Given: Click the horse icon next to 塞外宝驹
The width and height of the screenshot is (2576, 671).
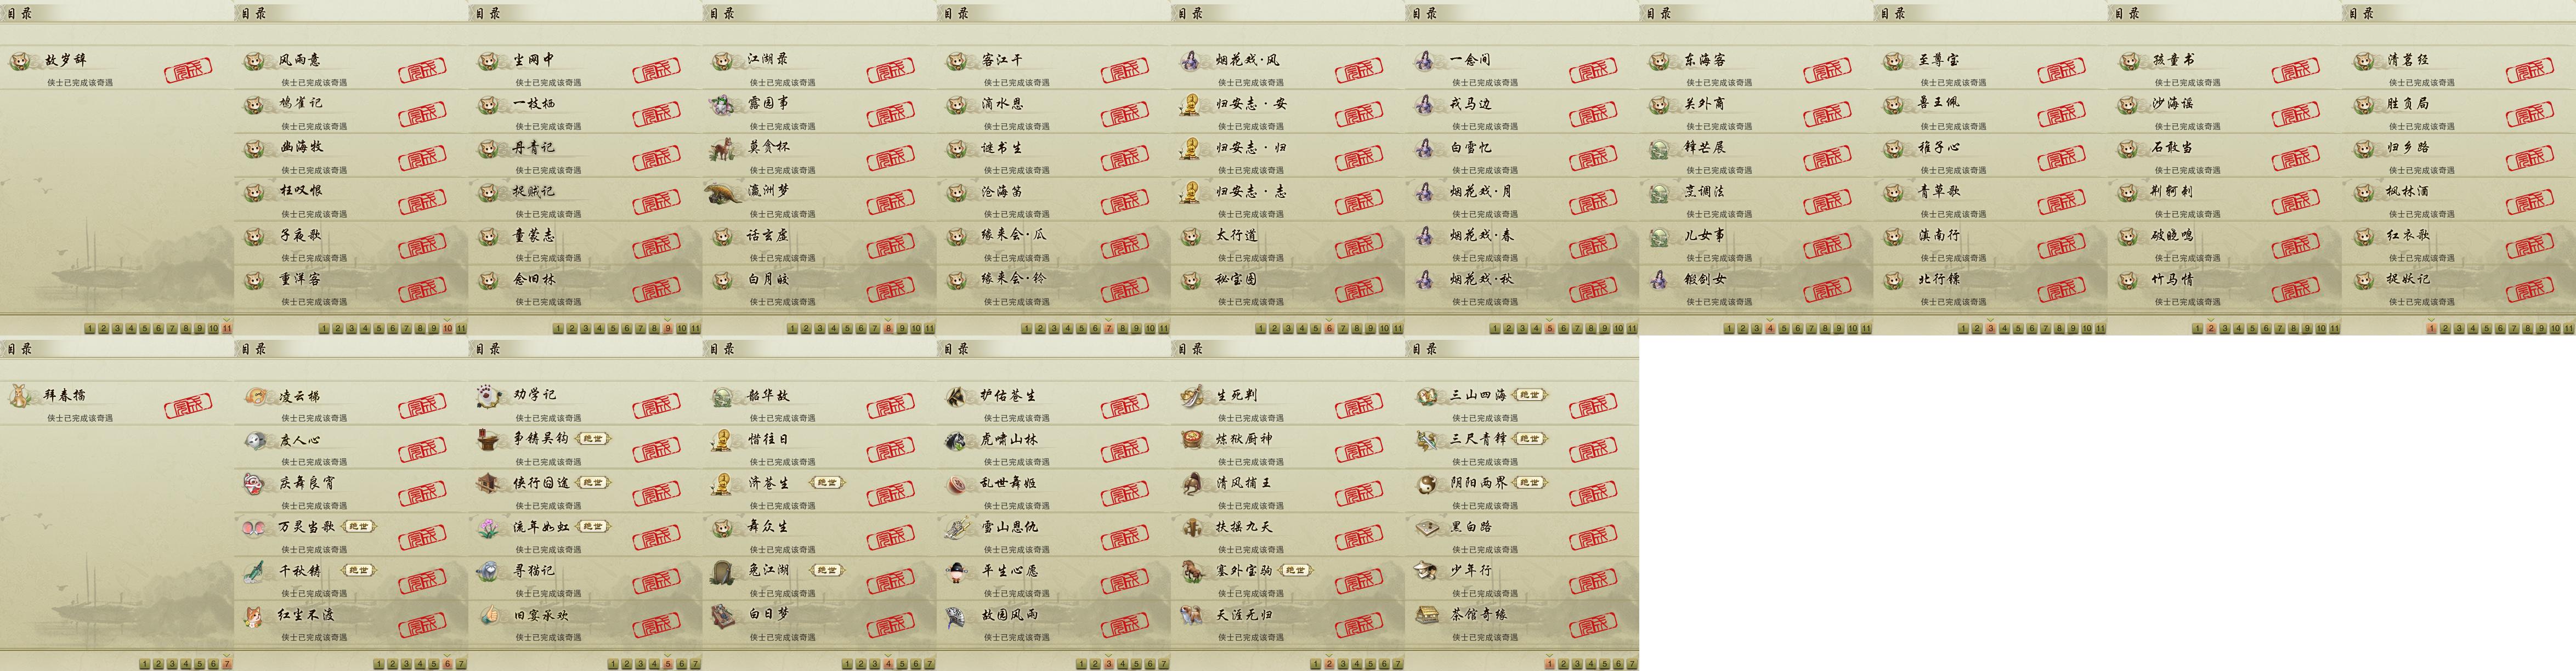Looking at the screenshot, I should coord(1192,571).
